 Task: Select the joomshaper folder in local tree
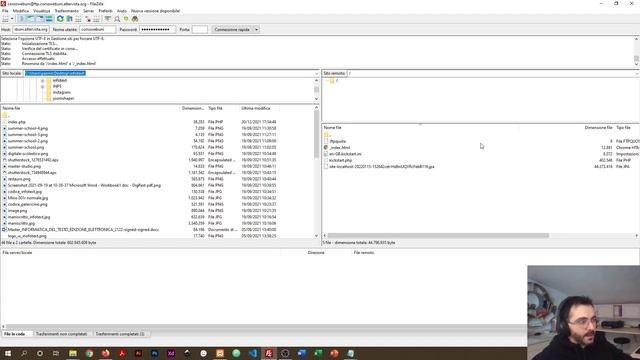click(x=63, y=98)
